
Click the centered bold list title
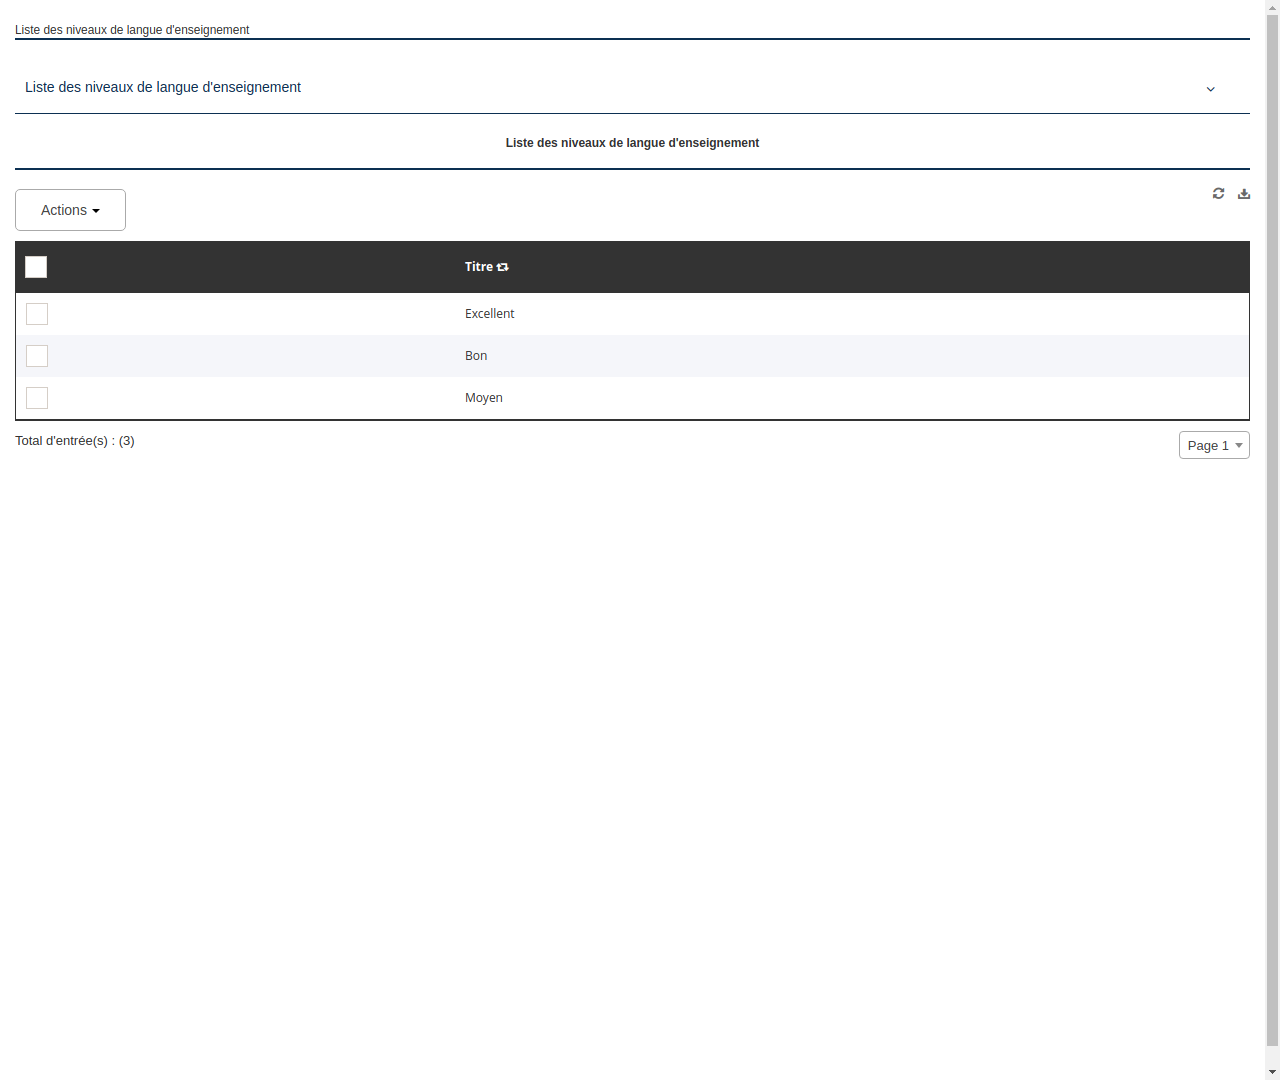(632, 143)
